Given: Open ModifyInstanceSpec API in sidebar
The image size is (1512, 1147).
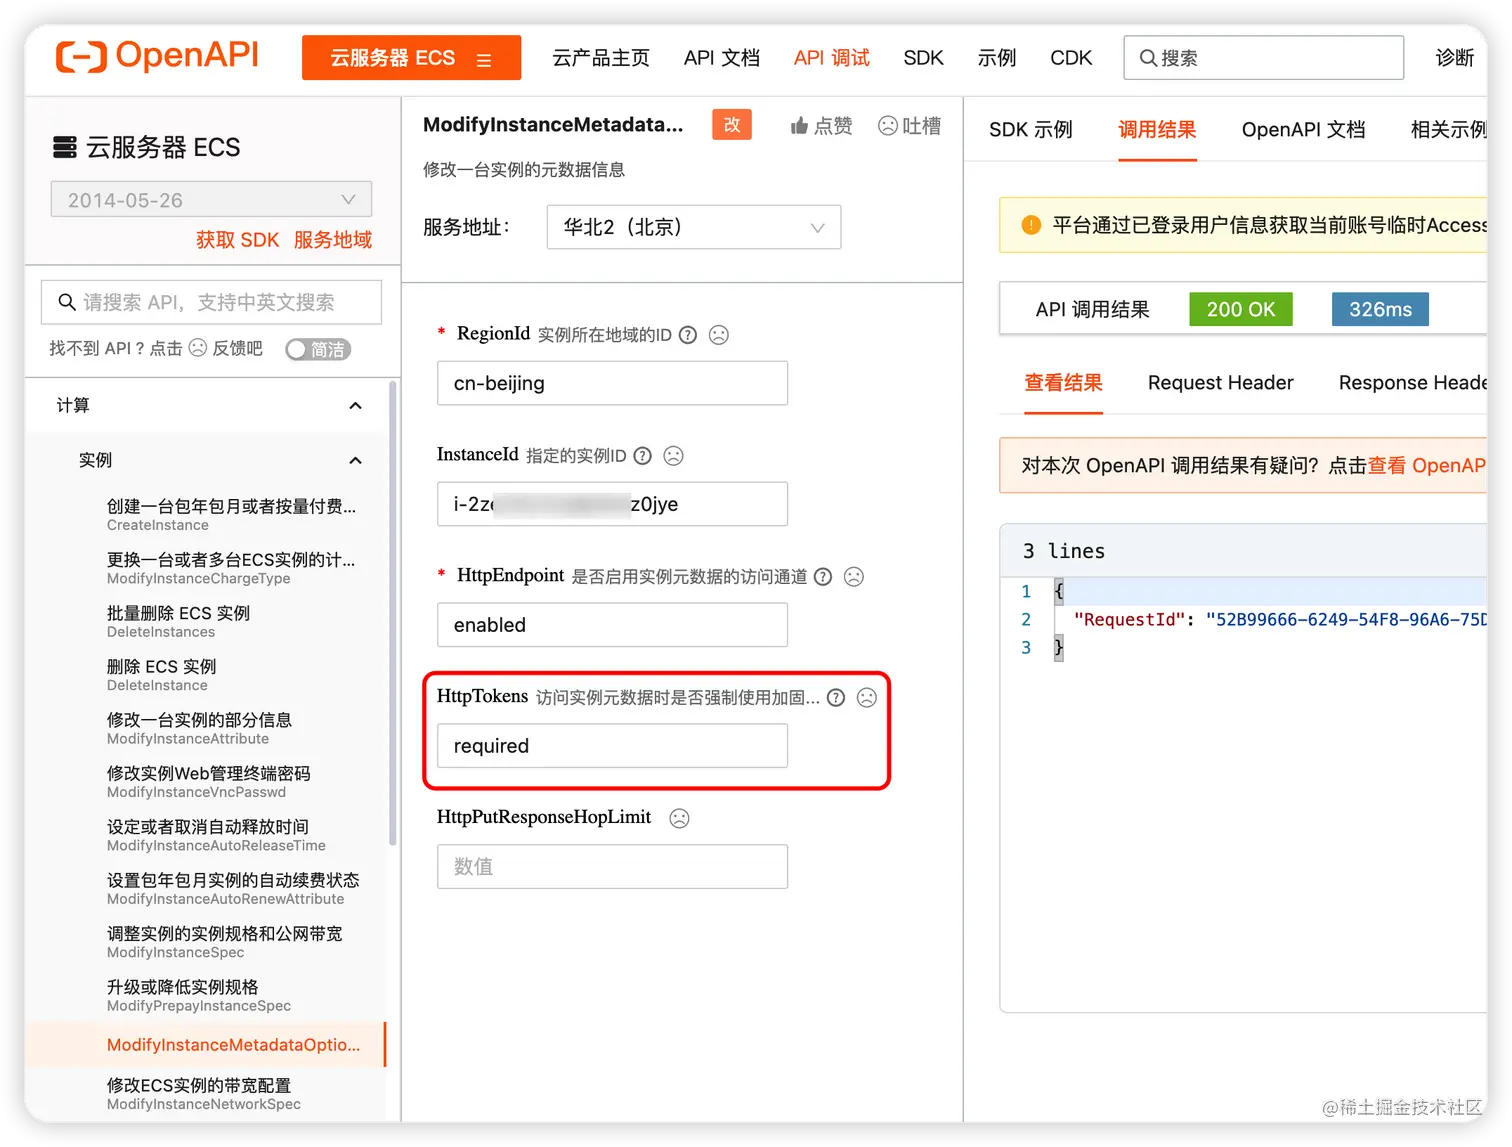Looking at the screenshot, I should click(x=224, y=942).
